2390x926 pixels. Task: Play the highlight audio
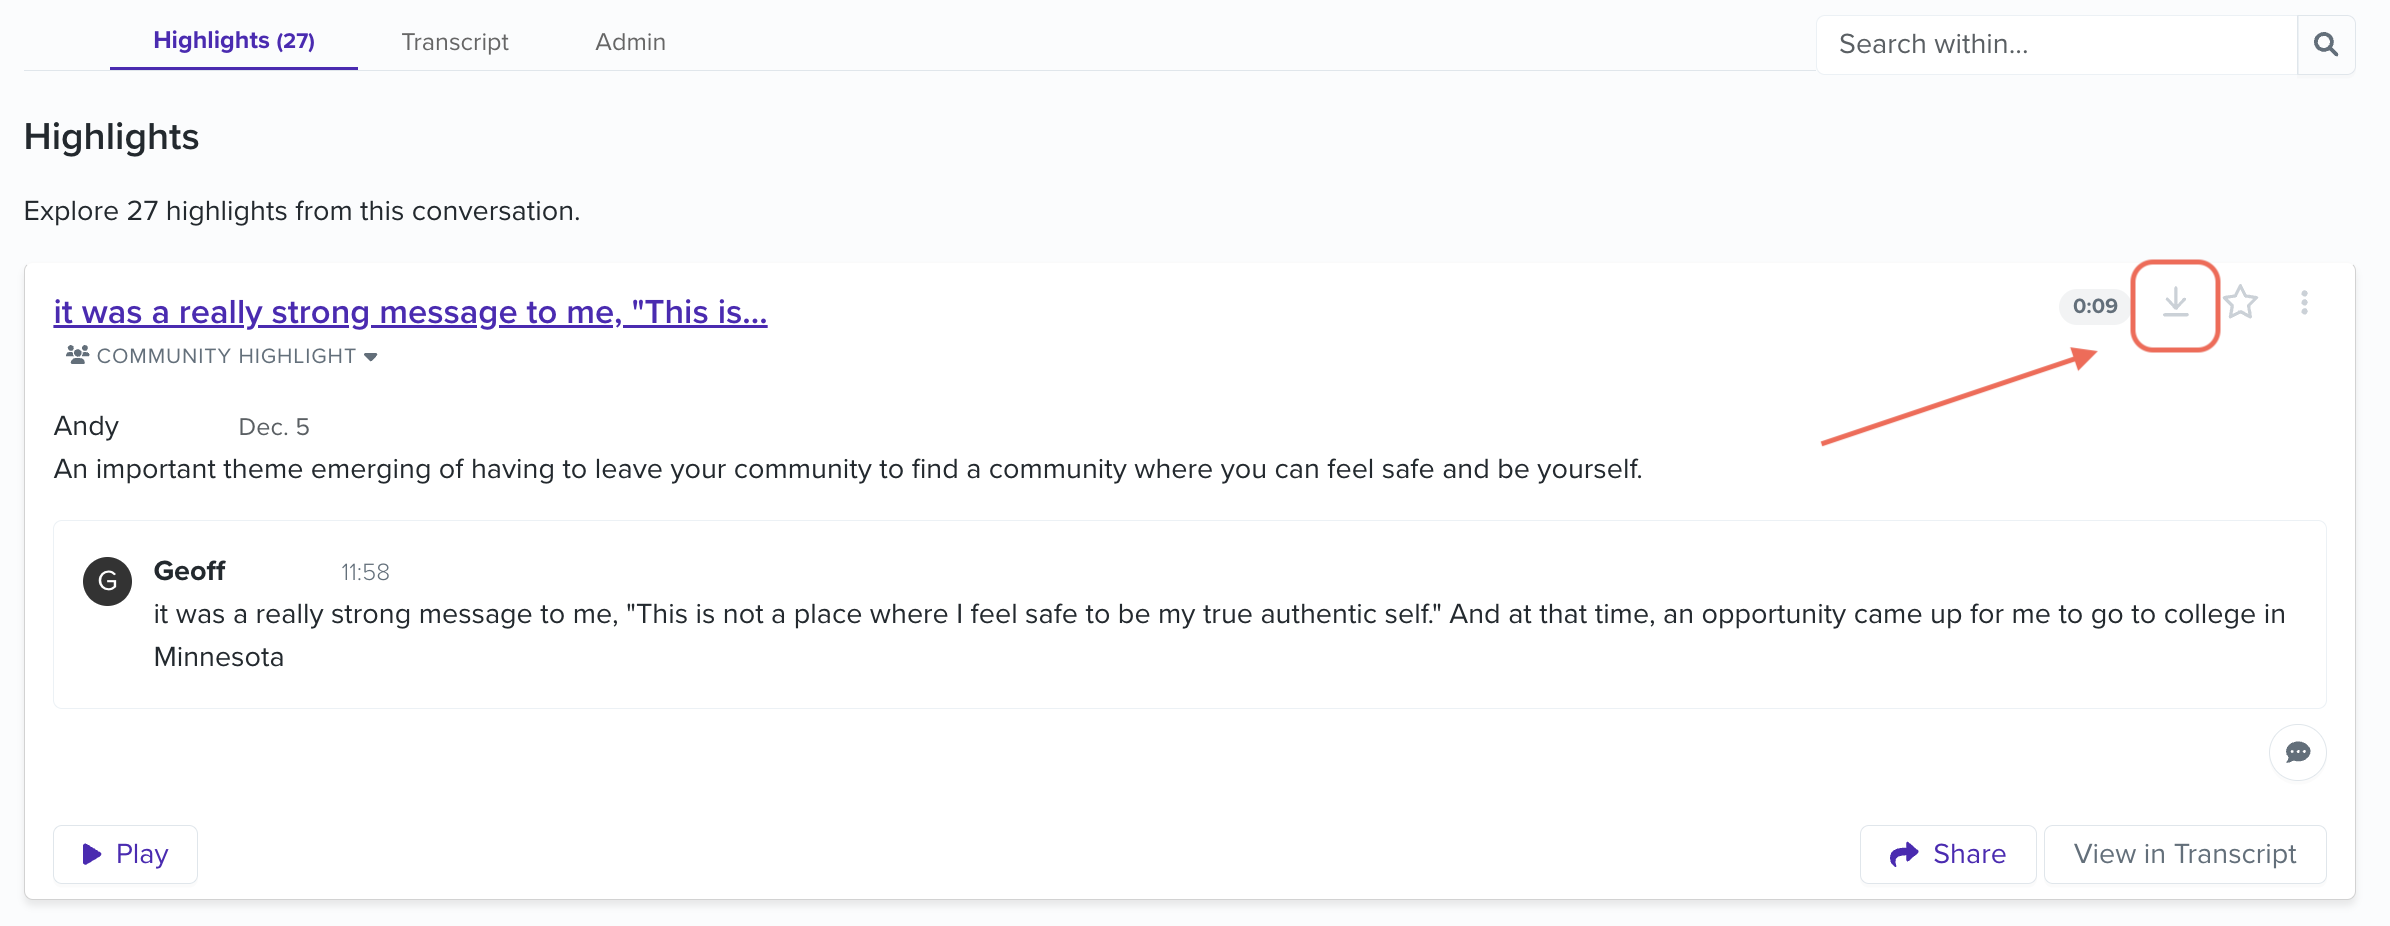[125, 854]
